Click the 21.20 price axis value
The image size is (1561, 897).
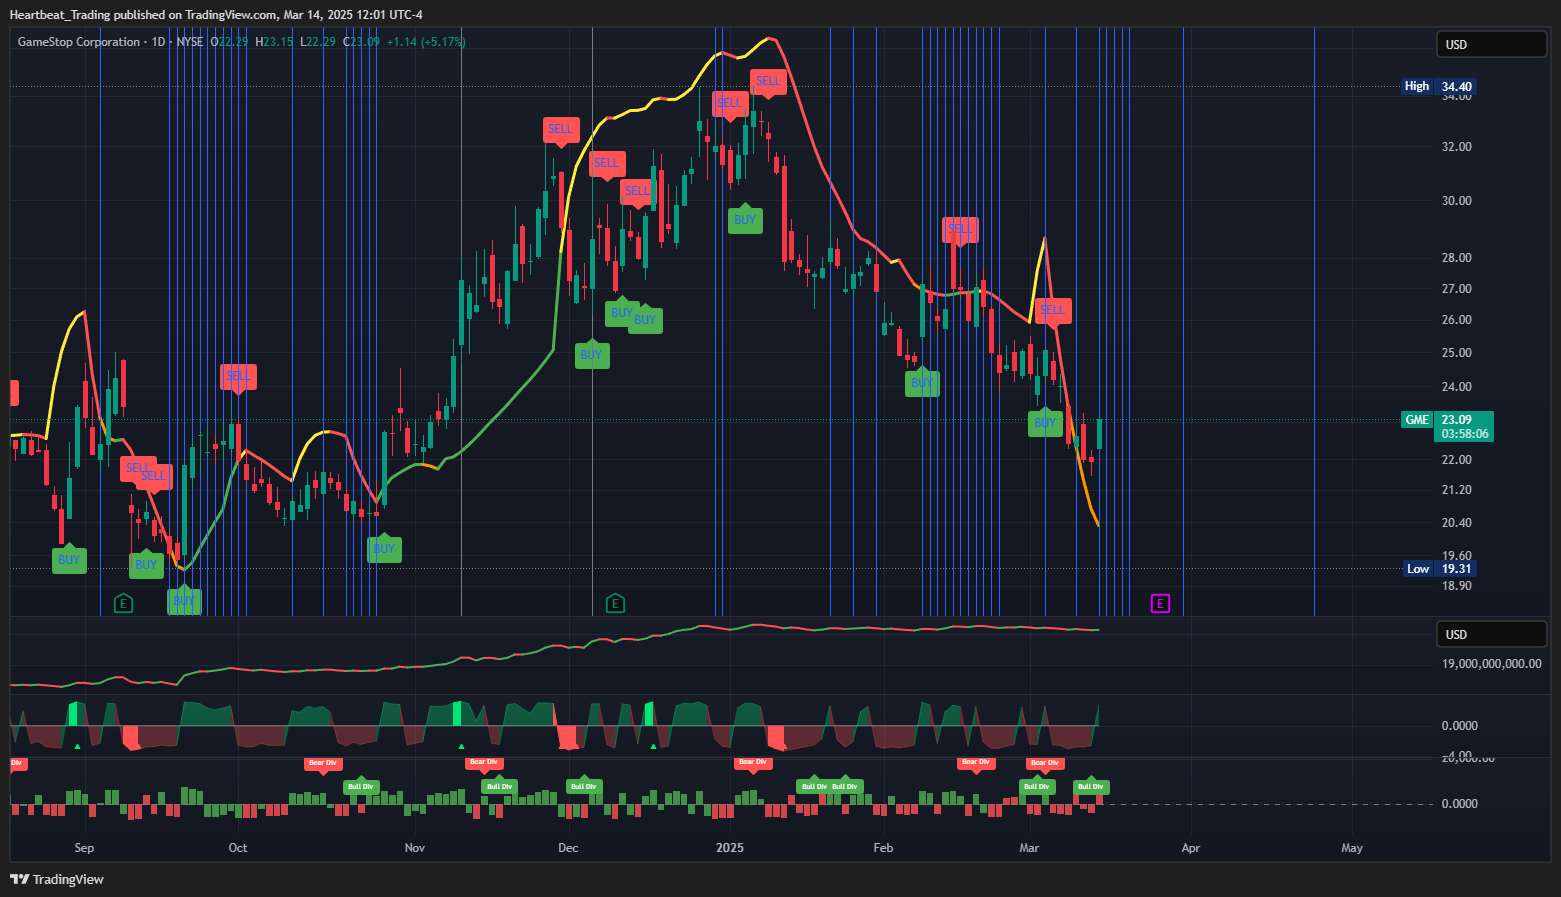[x=1457, y=490]
